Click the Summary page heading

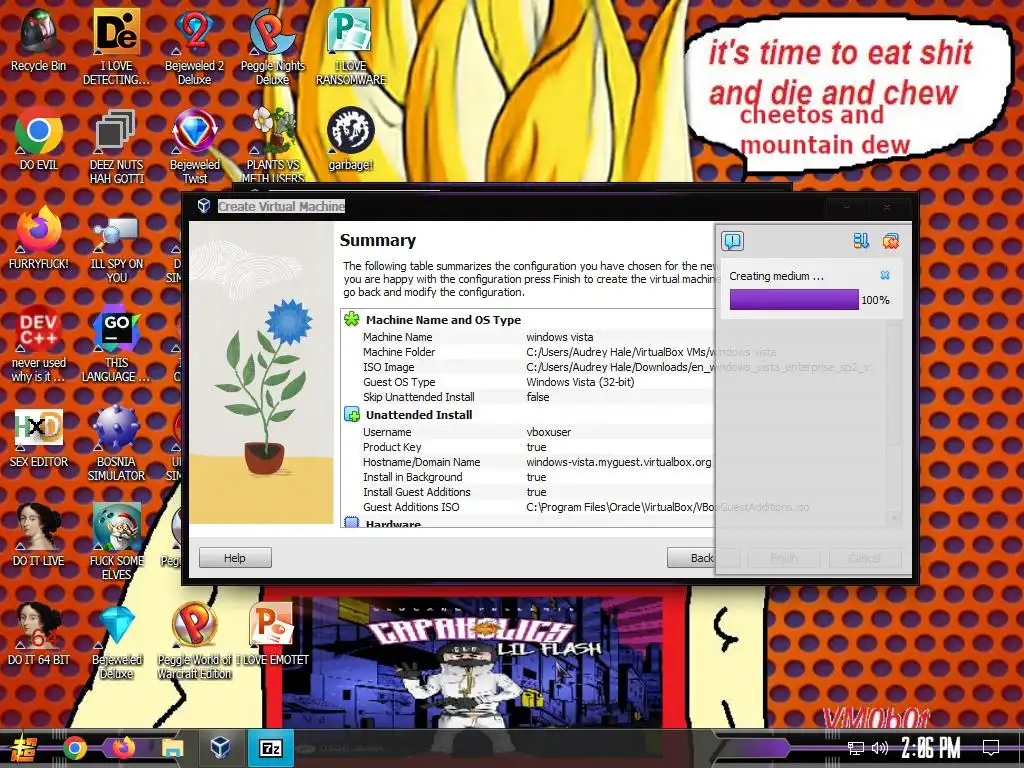click(377, 240)
